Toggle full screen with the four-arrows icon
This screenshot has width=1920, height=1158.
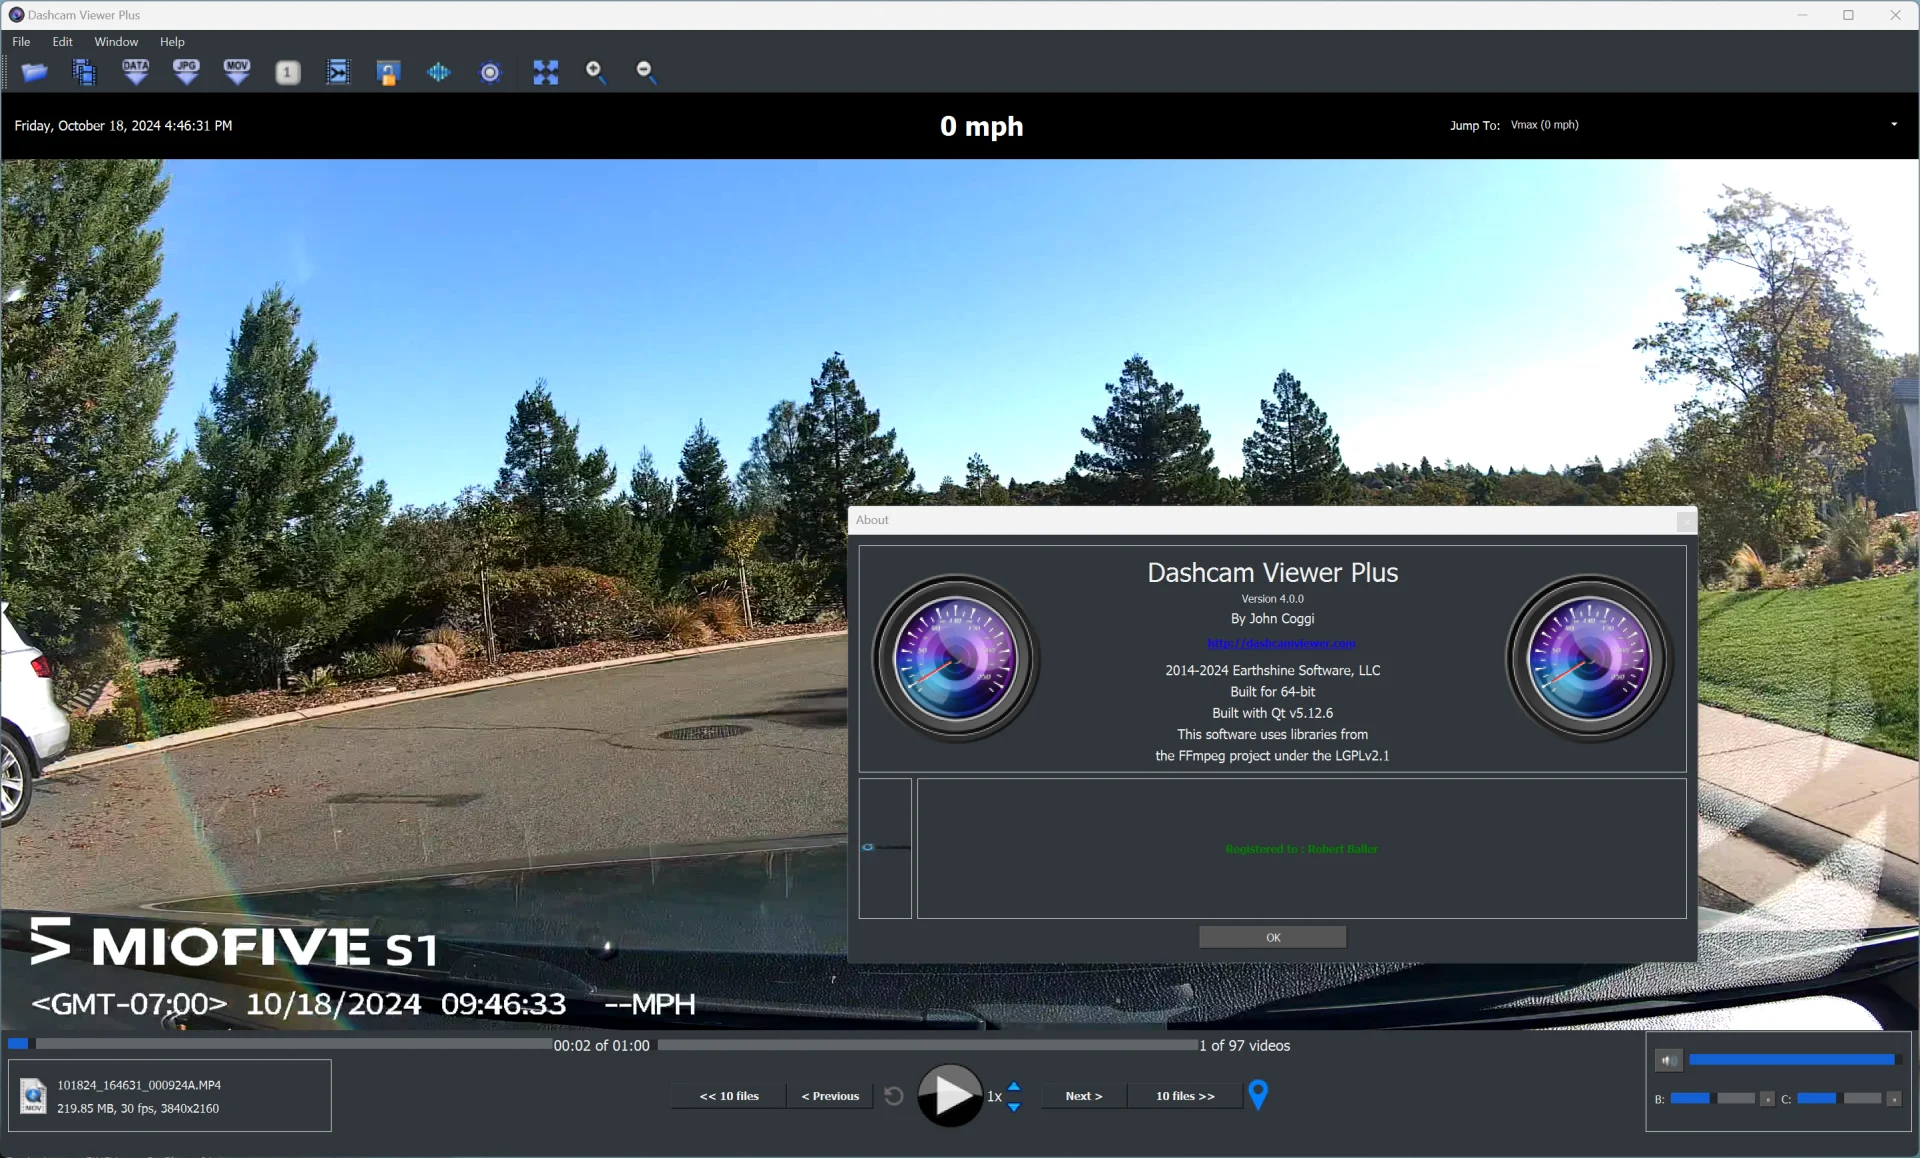[545, 72]
